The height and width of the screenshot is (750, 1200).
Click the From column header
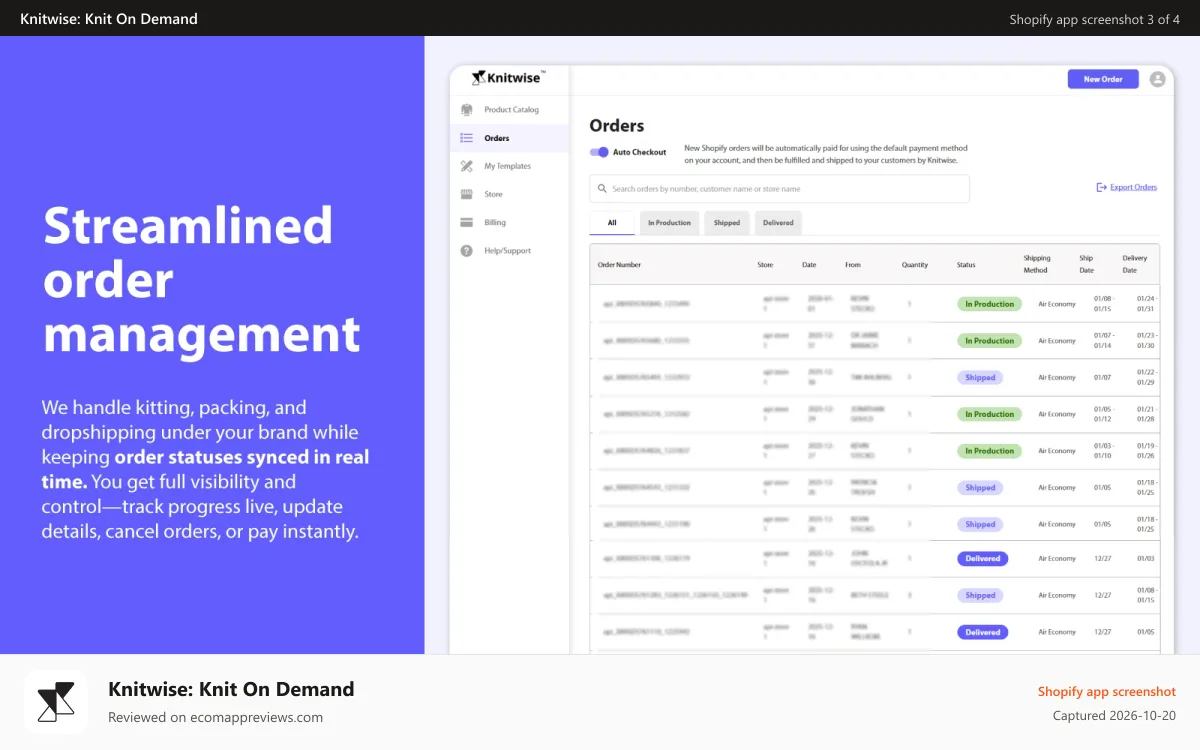click(x=852, y=265)
